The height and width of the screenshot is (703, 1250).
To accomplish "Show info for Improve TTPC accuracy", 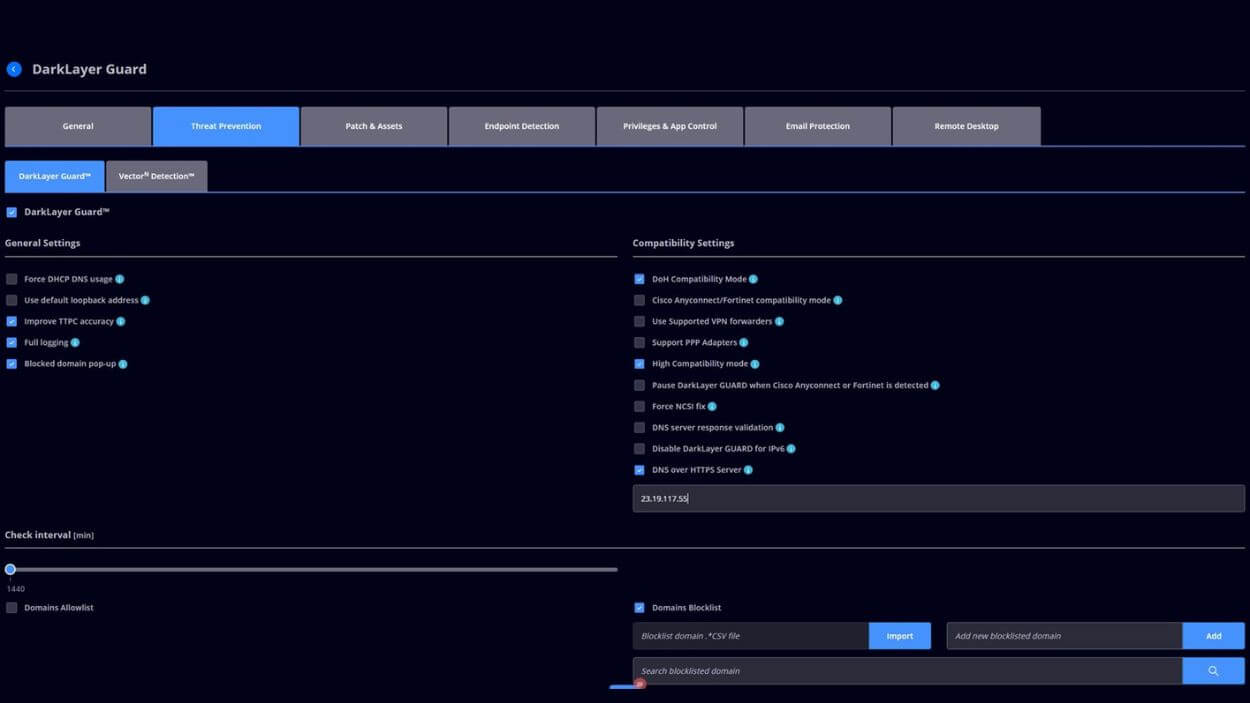I will click(x=121, y=322).
